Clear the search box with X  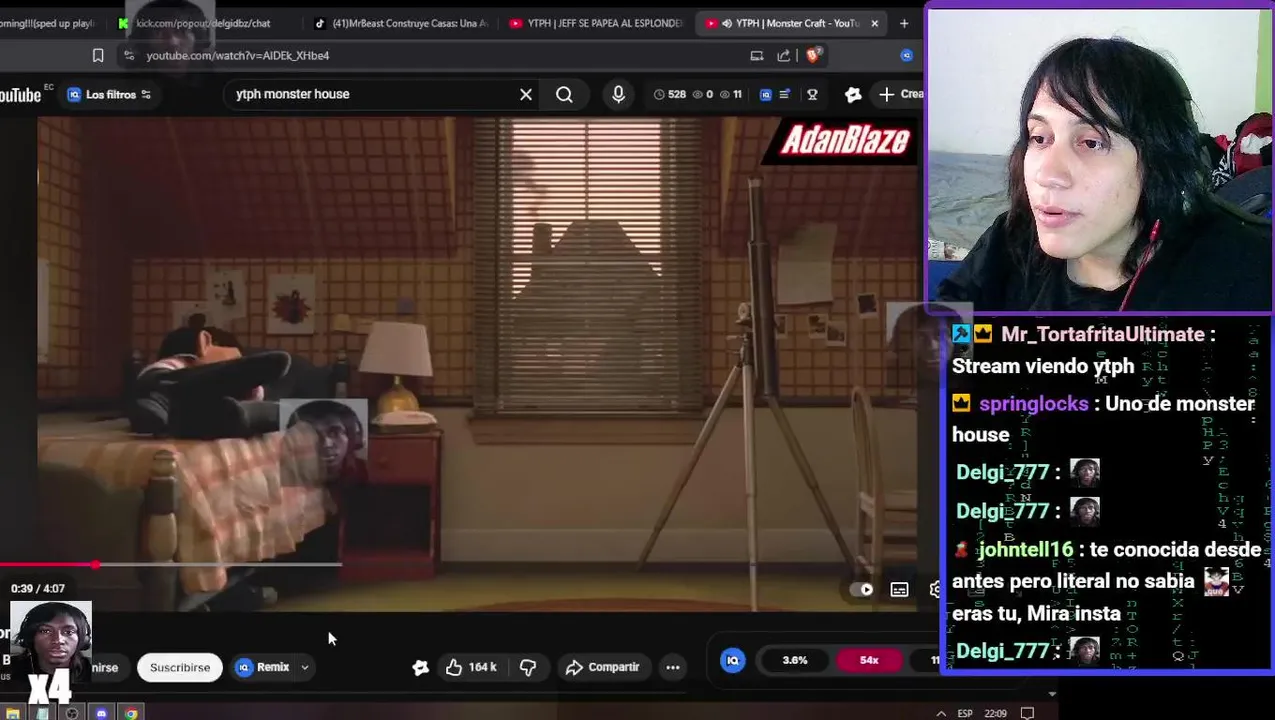coord(526,94)
